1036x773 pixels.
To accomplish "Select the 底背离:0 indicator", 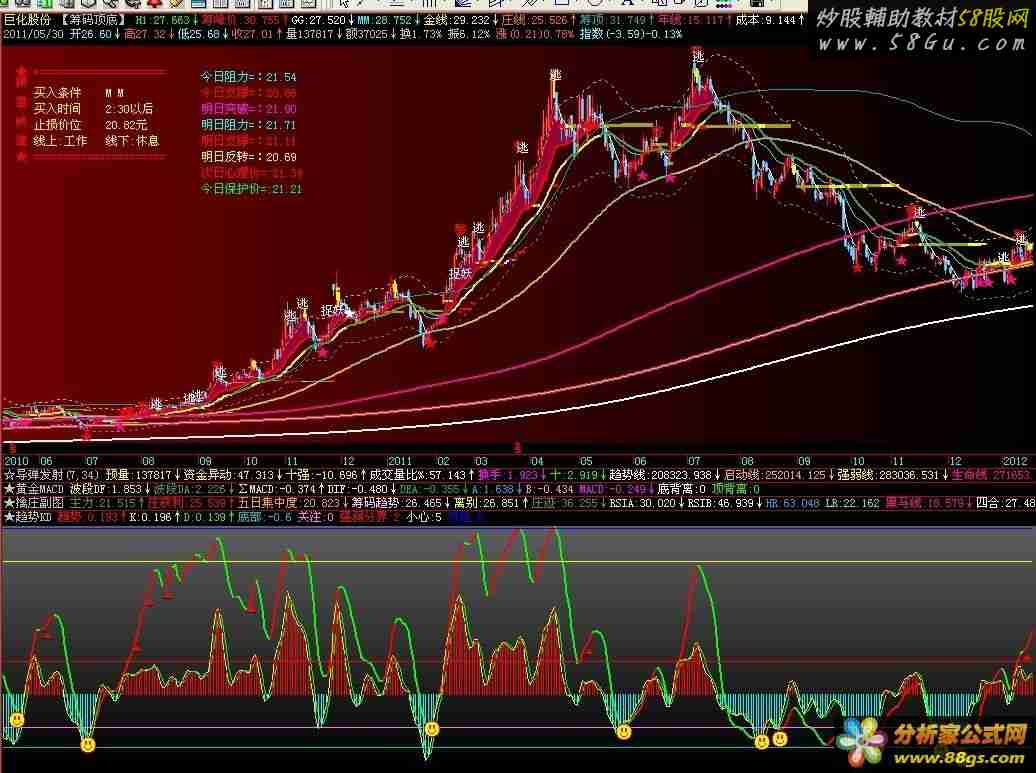I will coord(682,489).
